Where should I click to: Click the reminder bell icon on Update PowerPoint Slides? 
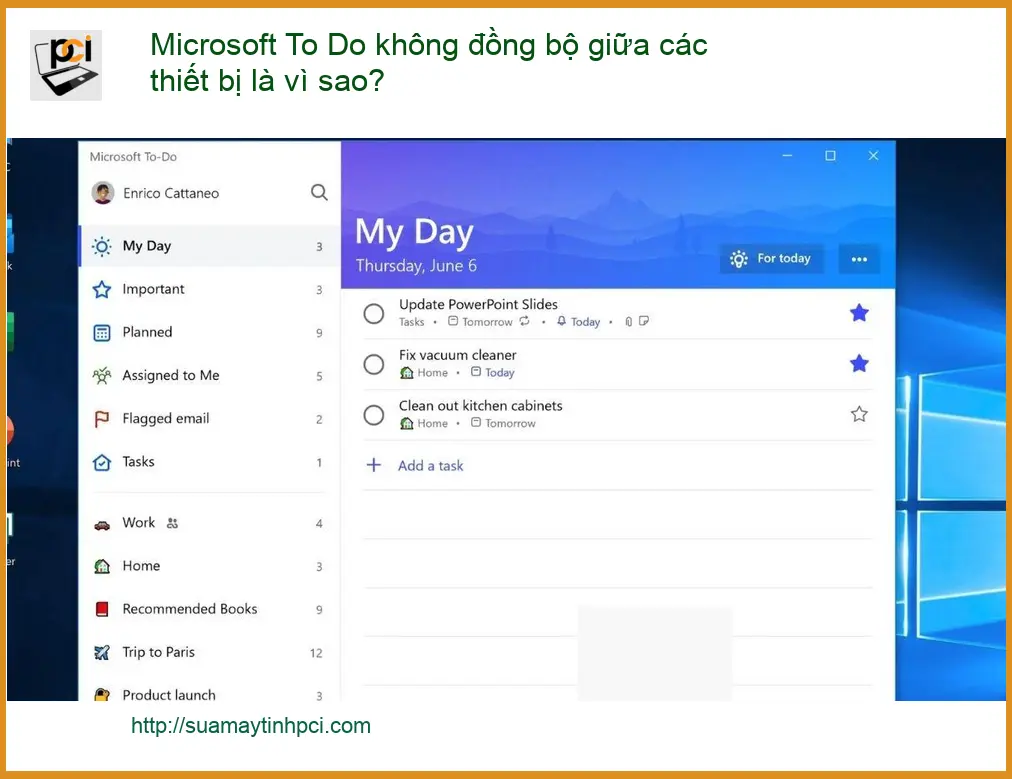[x=562, y=321]
